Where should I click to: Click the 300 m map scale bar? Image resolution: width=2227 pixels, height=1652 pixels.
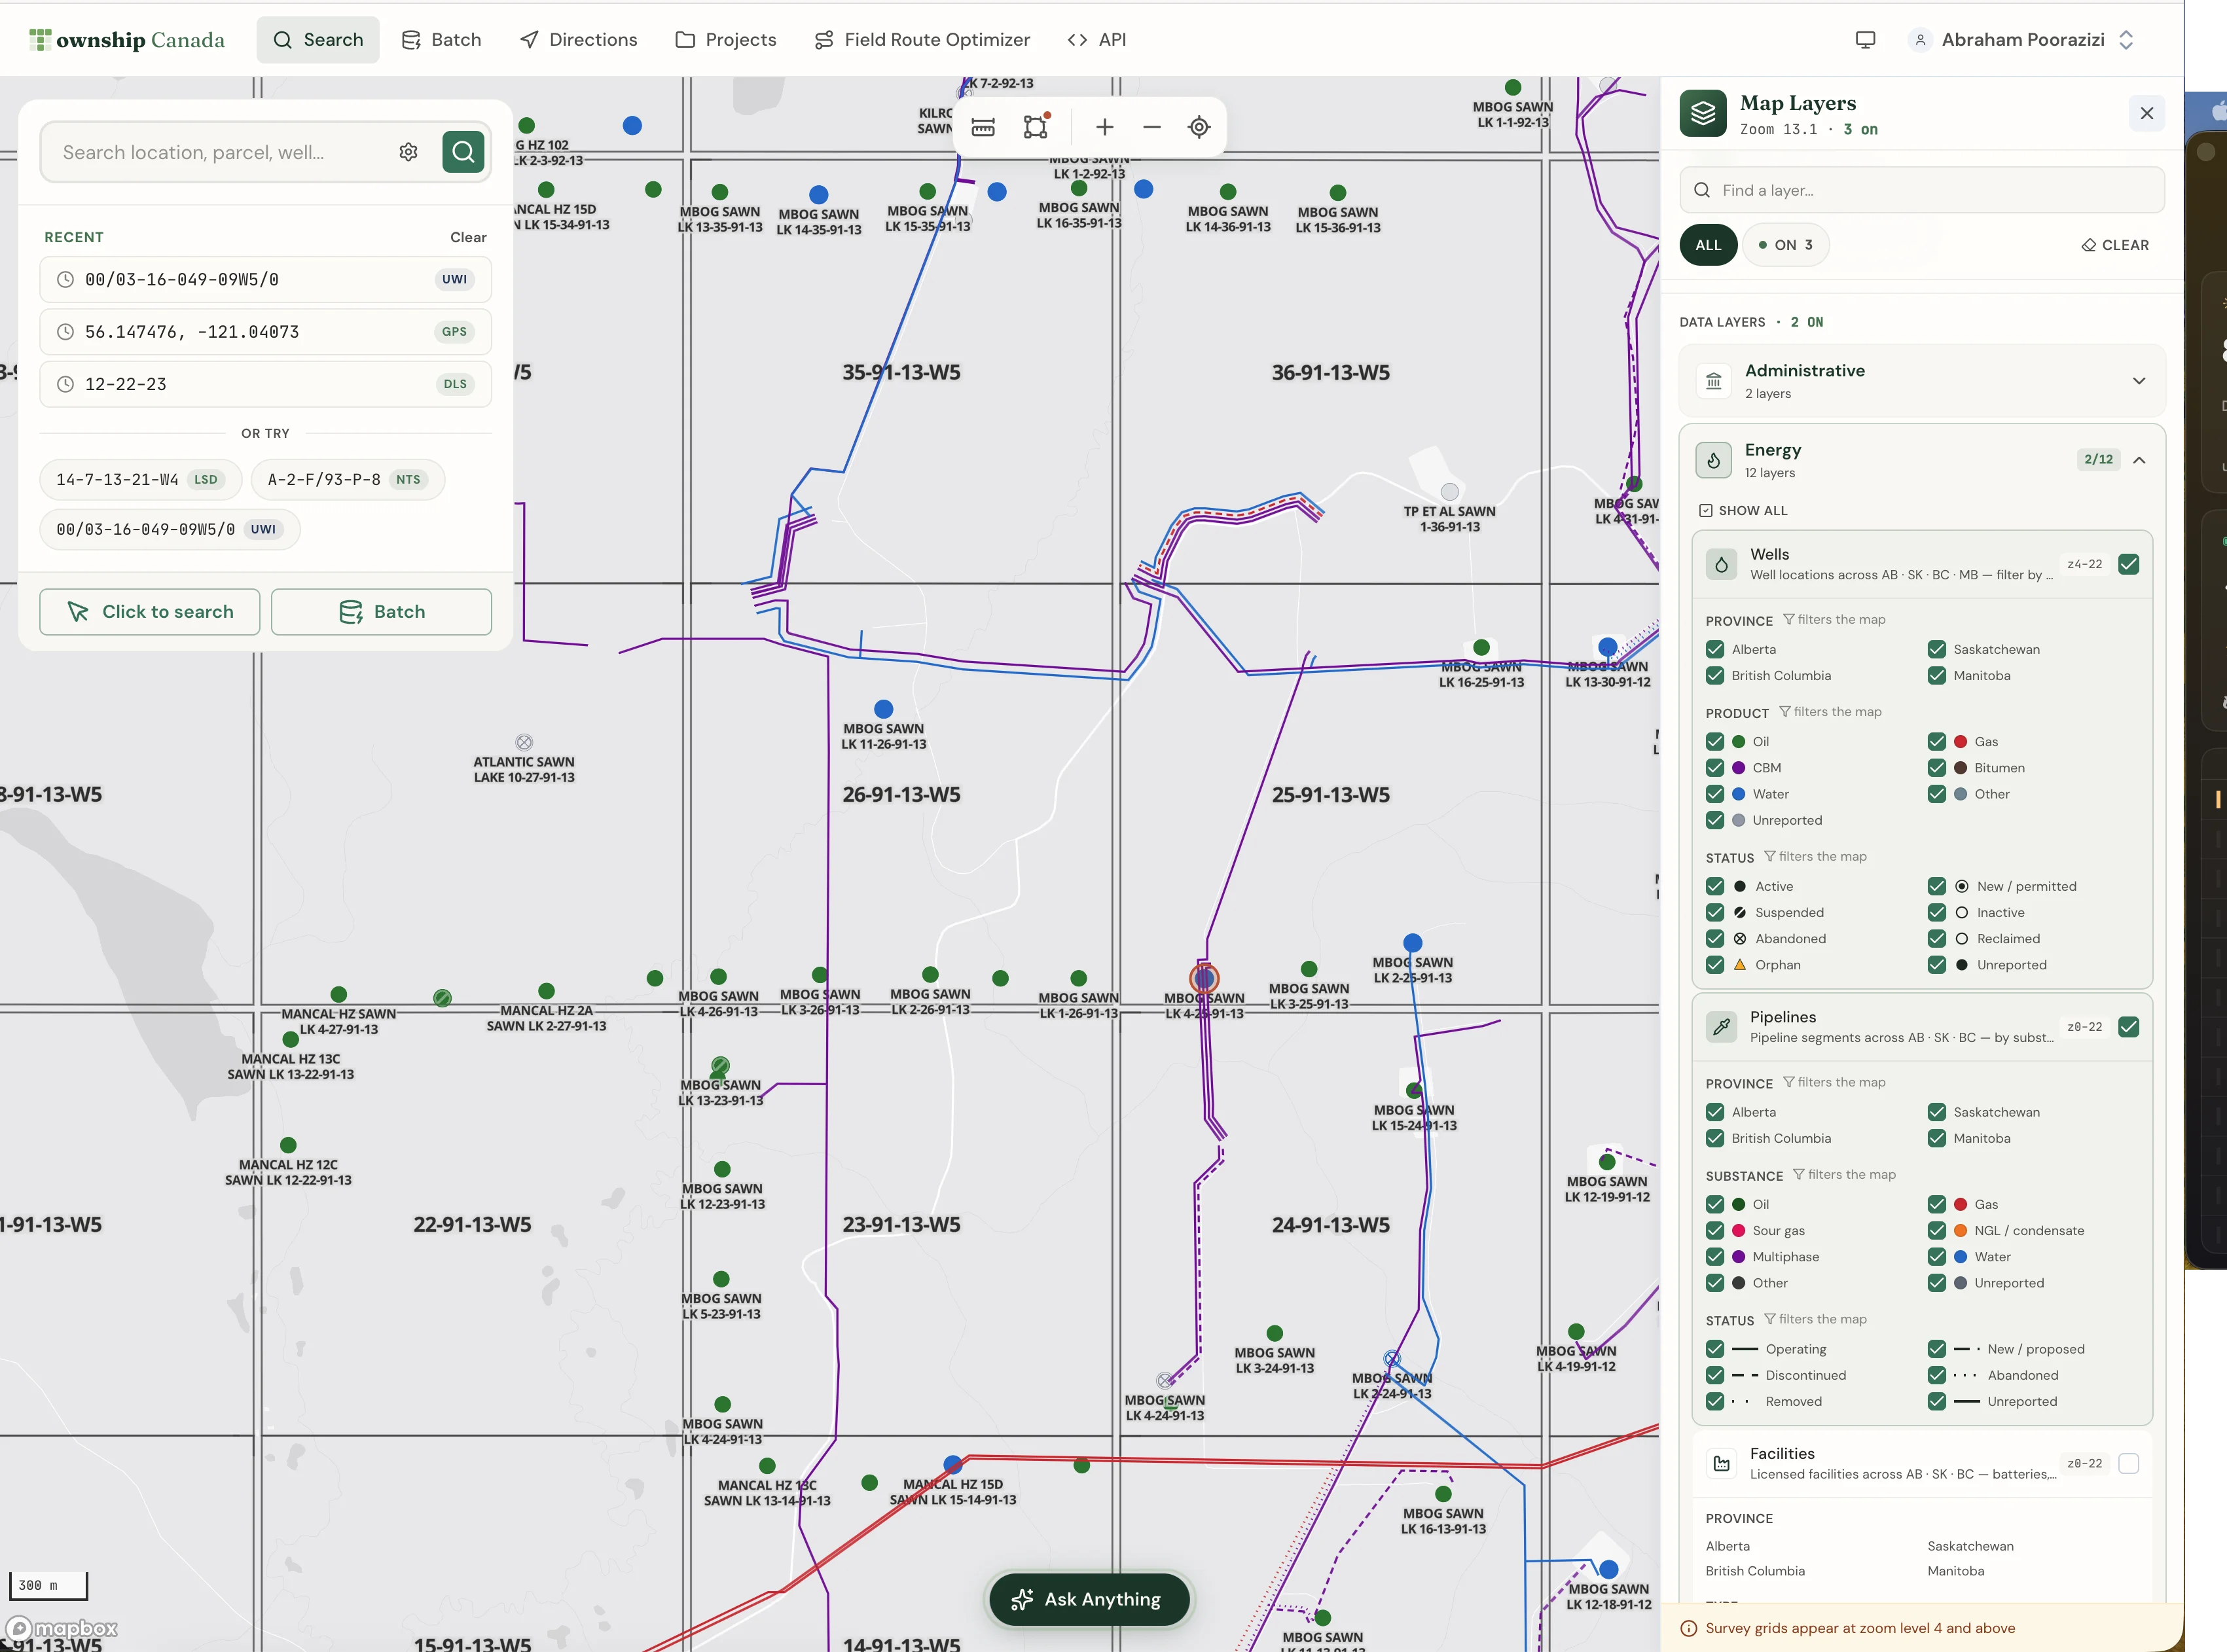[x=48, y=1586]
